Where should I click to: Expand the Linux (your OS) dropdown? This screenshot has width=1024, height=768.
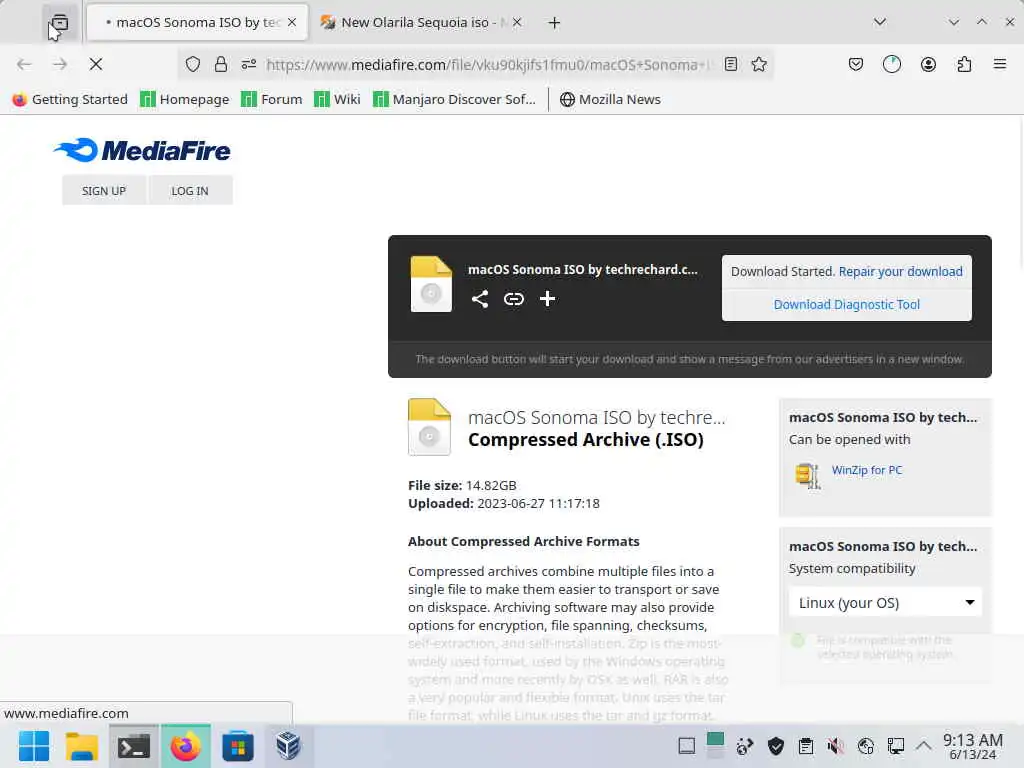885,602
